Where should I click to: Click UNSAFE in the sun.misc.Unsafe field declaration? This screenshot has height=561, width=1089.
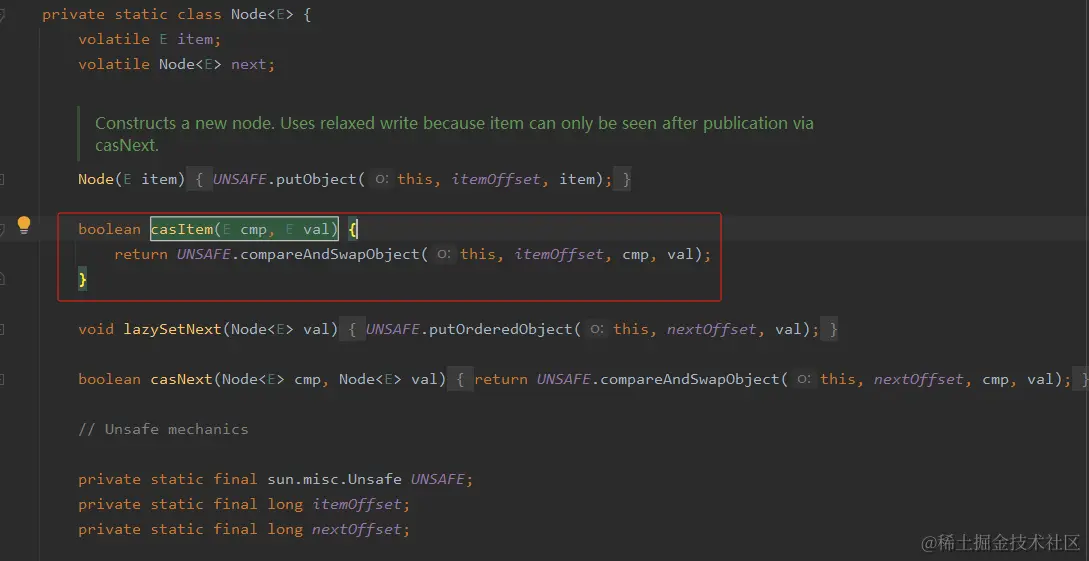click(x=439, y=479)
